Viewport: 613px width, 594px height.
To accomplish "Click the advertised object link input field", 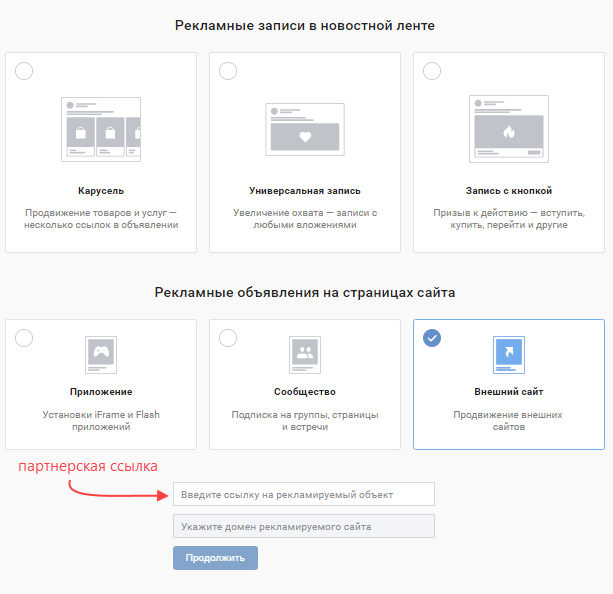I will [x=304, y=494].
